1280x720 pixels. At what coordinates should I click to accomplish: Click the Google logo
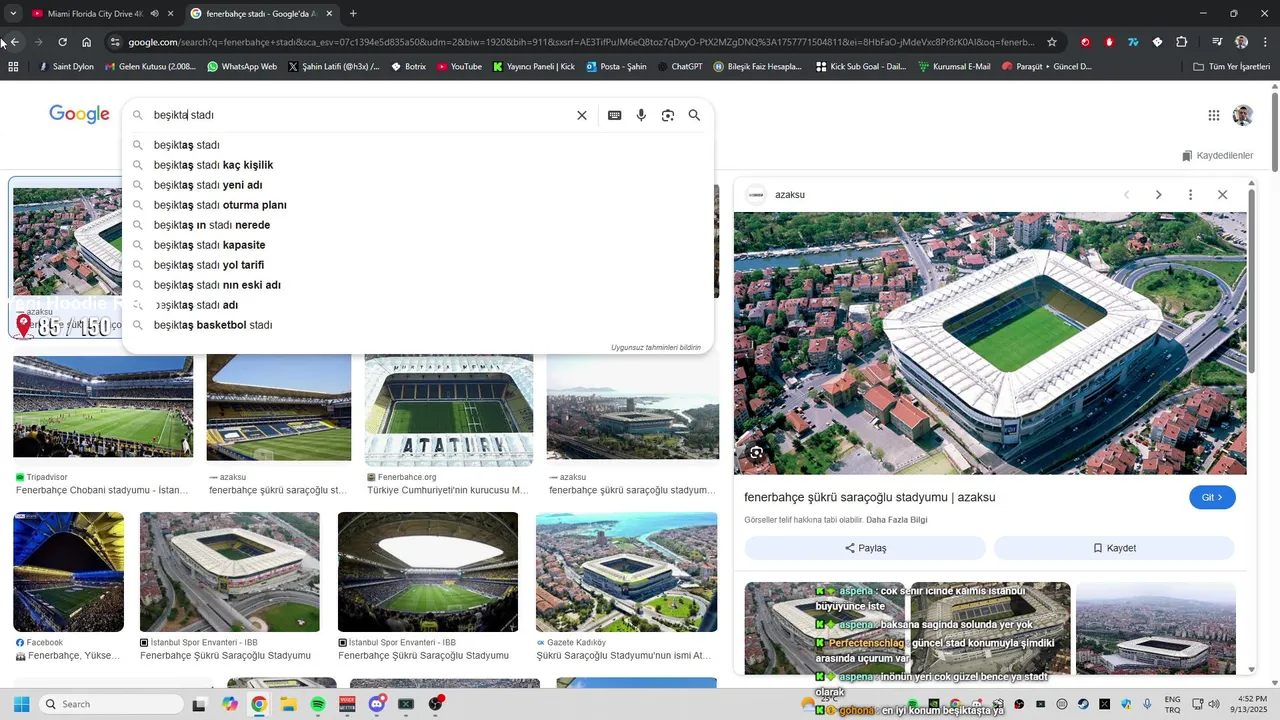pyautogui.click(x=79, y=115)
